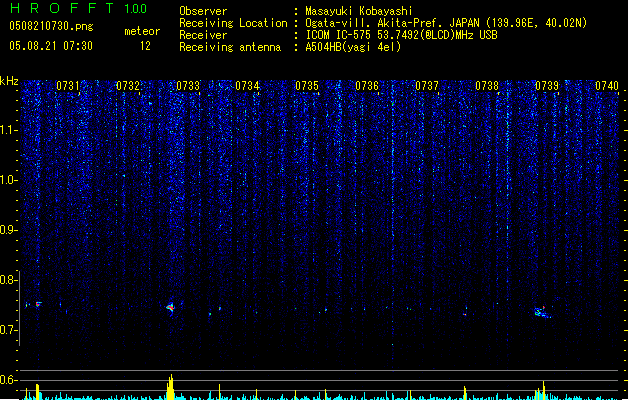
Task: Click the 0736 time marker
Action: point(367,86)
